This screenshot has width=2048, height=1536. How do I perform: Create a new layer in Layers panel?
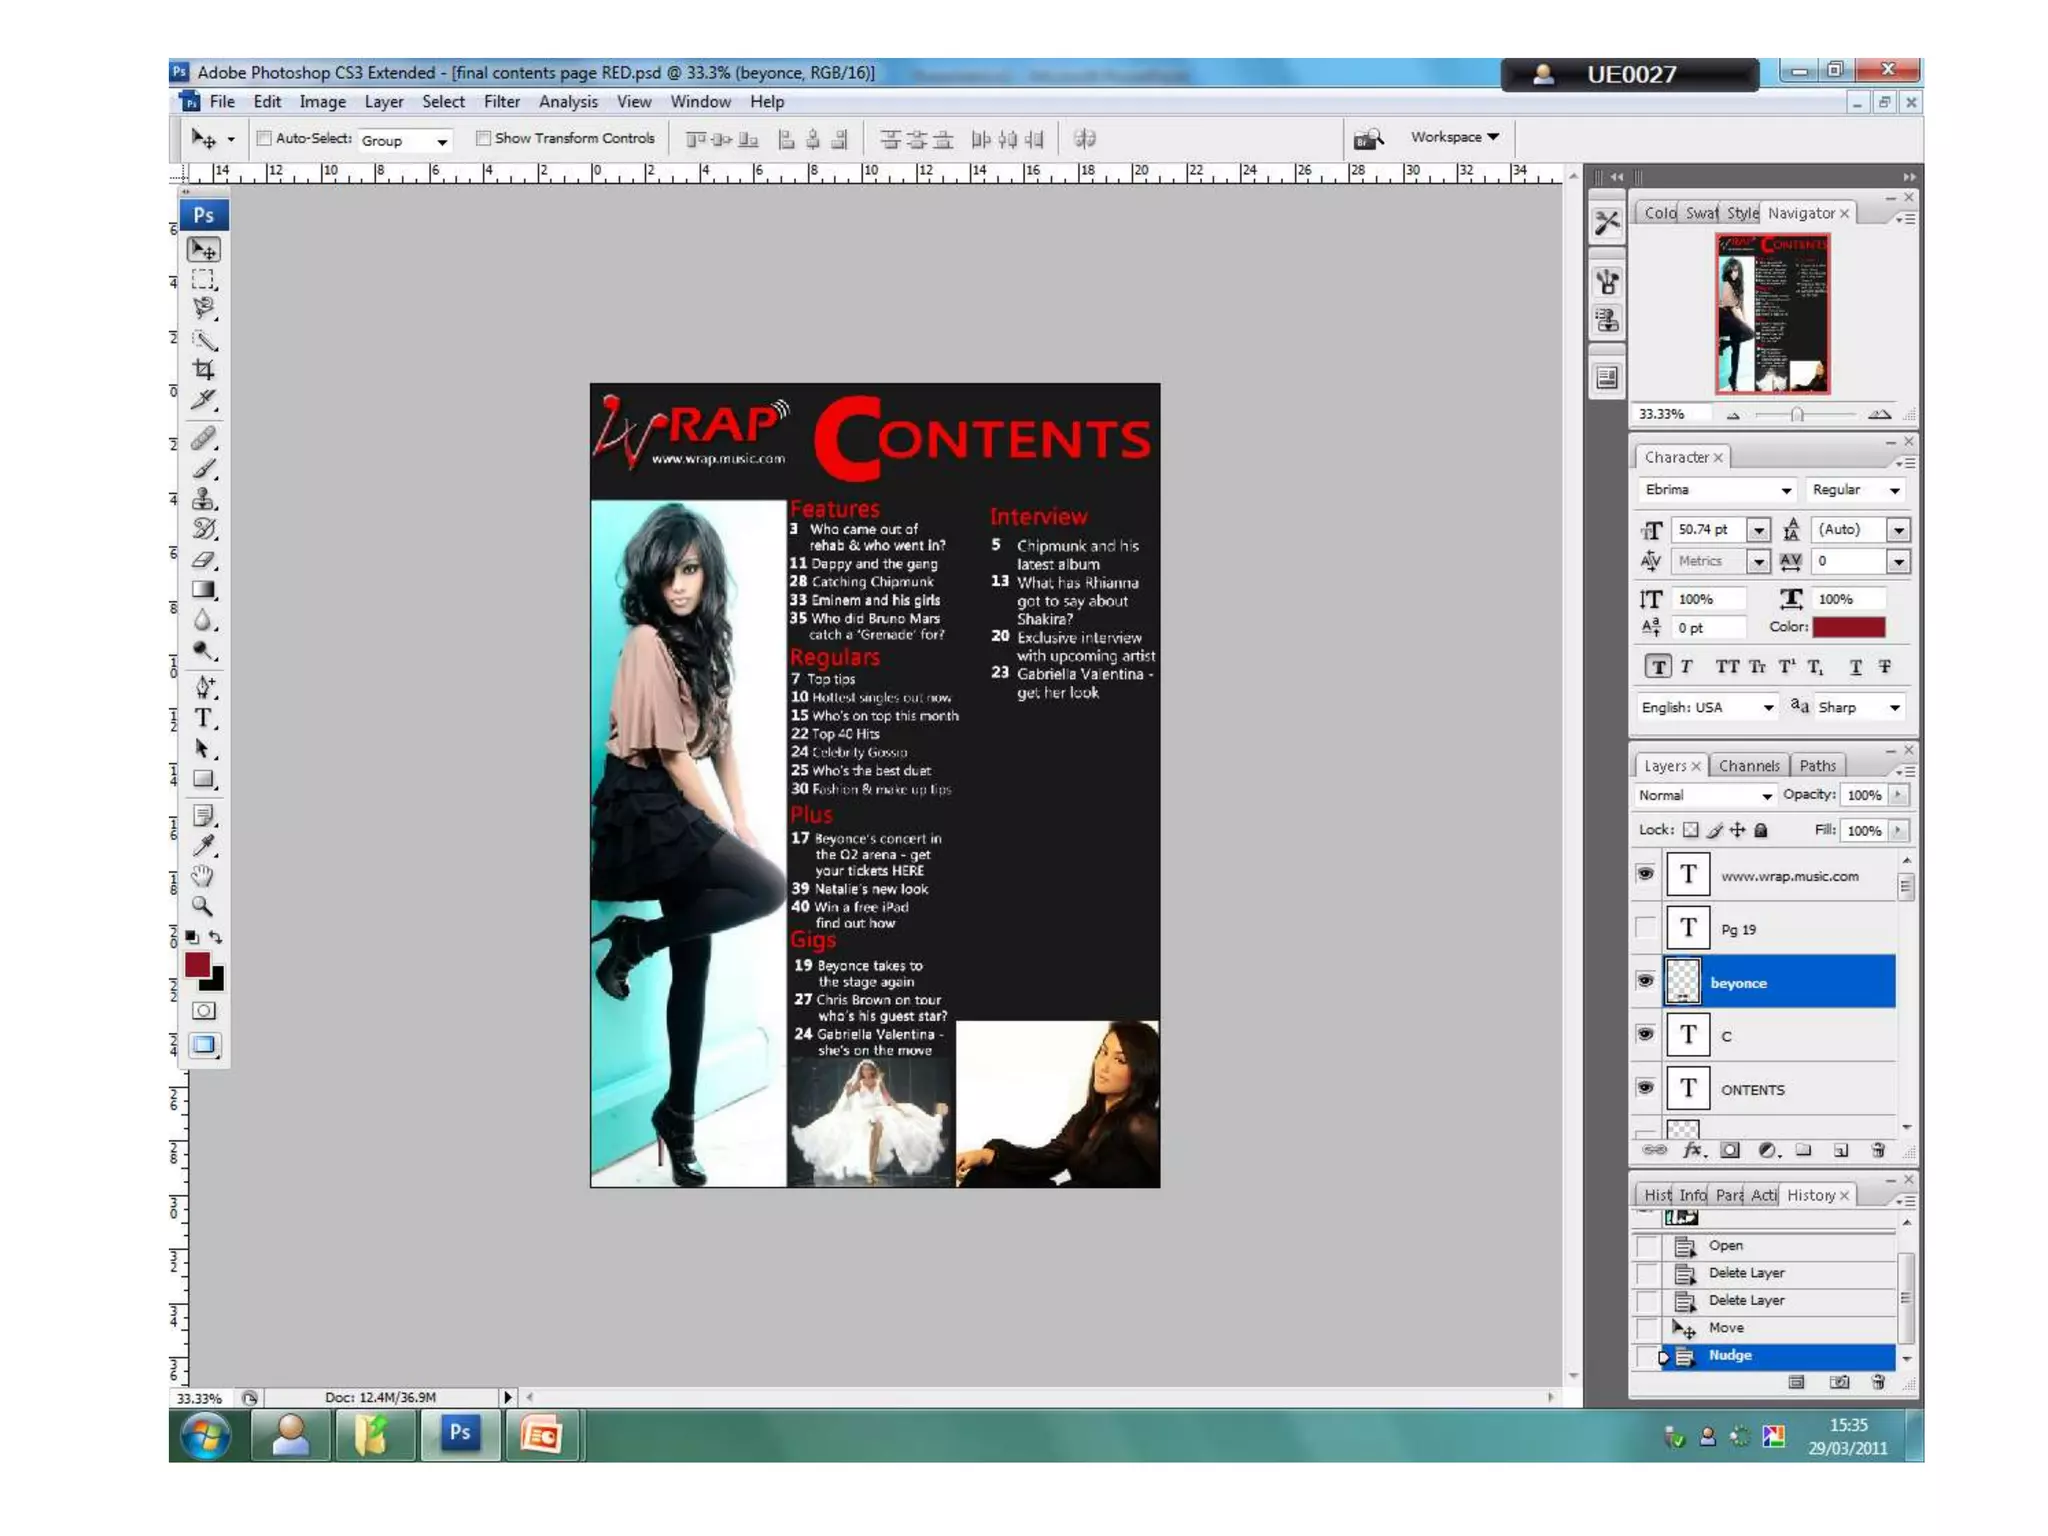click(x=1841, y=1150)
